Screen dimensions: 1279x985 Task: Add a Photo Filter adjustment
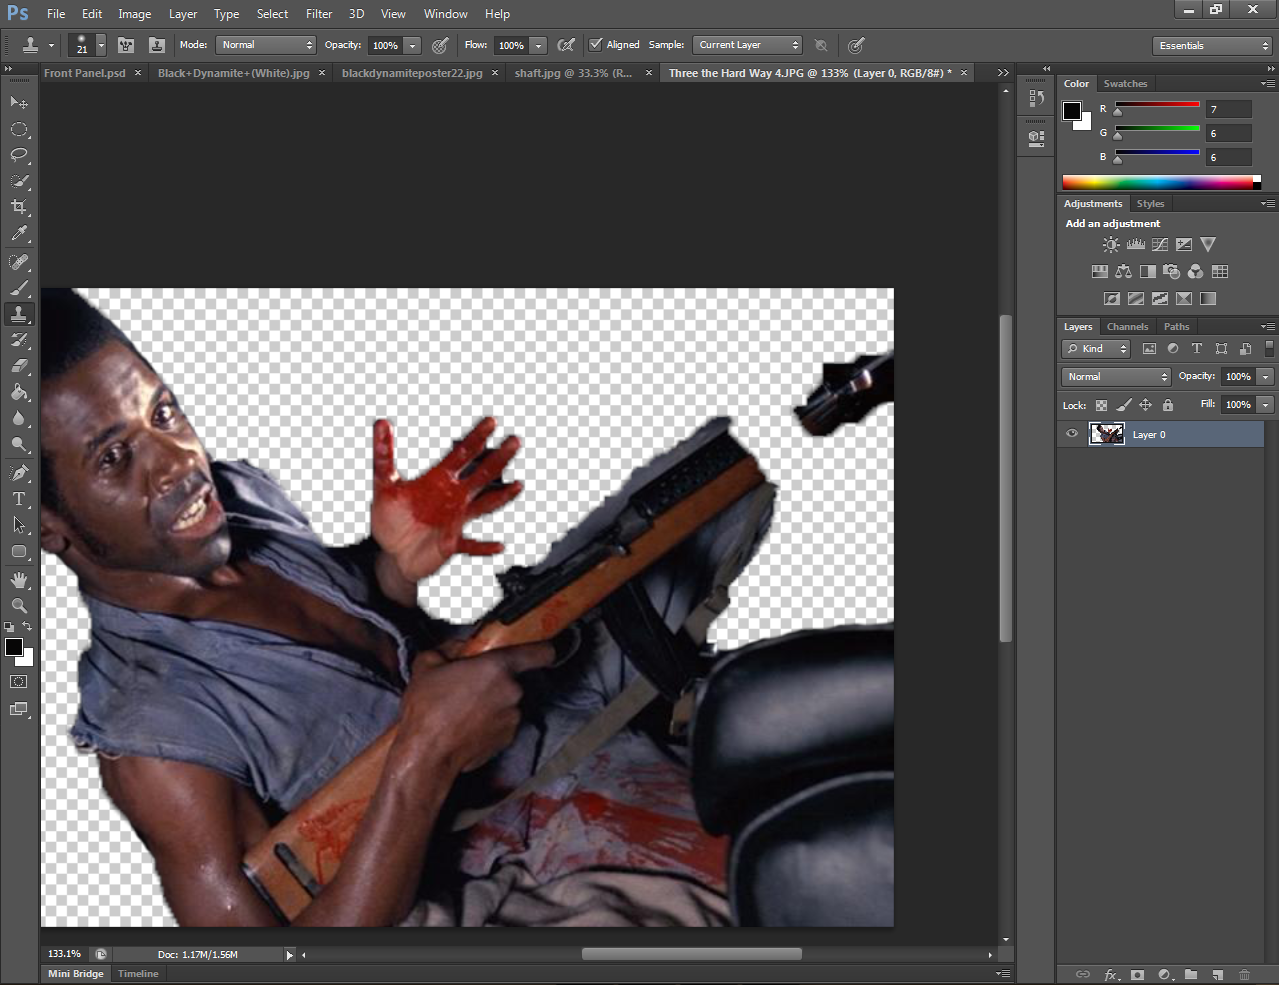[1171, 271]
